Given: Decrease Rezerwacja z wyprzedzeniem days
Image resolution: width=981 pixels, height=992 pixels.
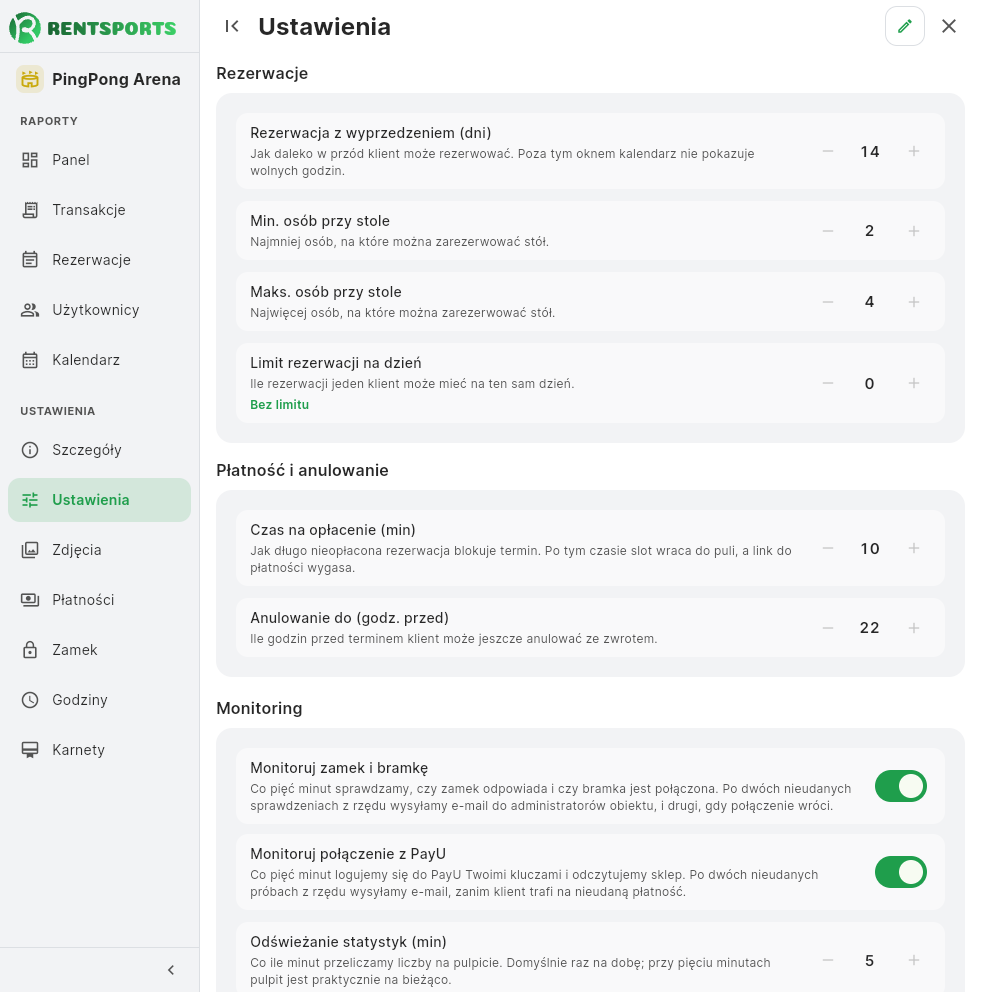Looking at the screenshot, I should 828,151.
